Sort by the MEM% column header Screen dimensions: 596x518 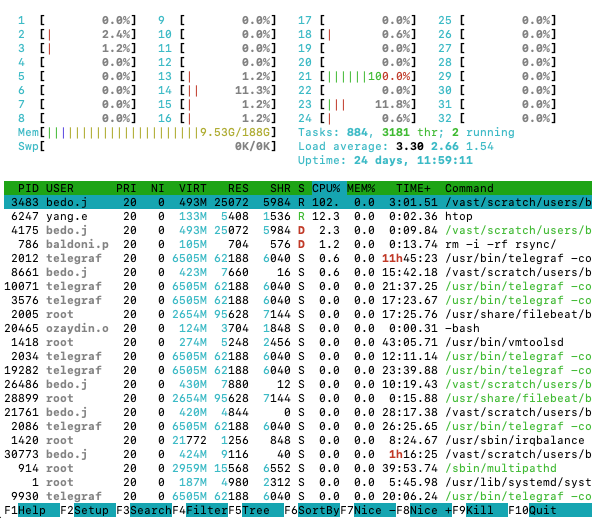click(361, 188)
